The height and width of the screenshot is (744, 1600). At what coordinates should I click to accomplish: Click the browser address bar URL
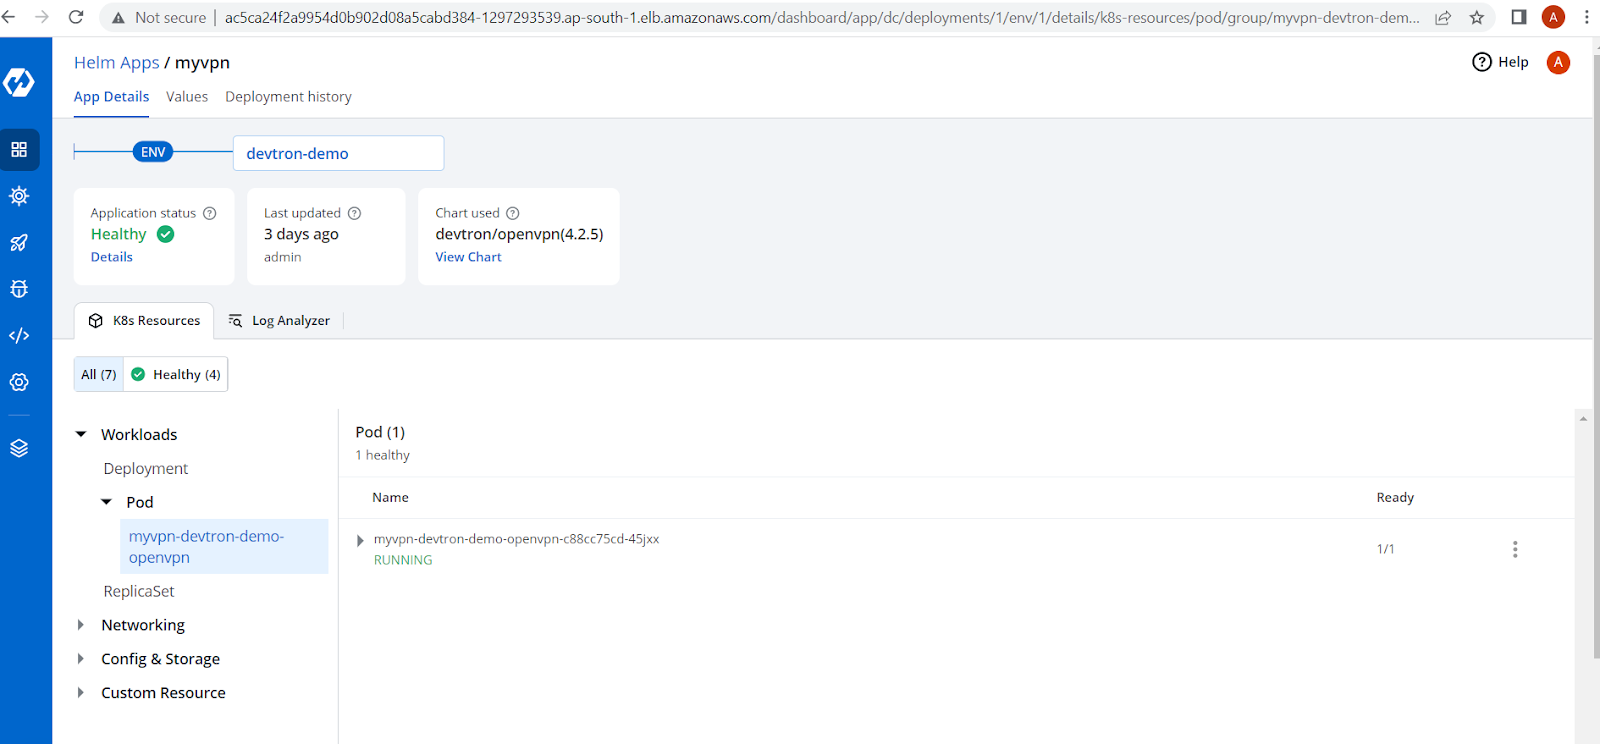(x=822, y=18)
